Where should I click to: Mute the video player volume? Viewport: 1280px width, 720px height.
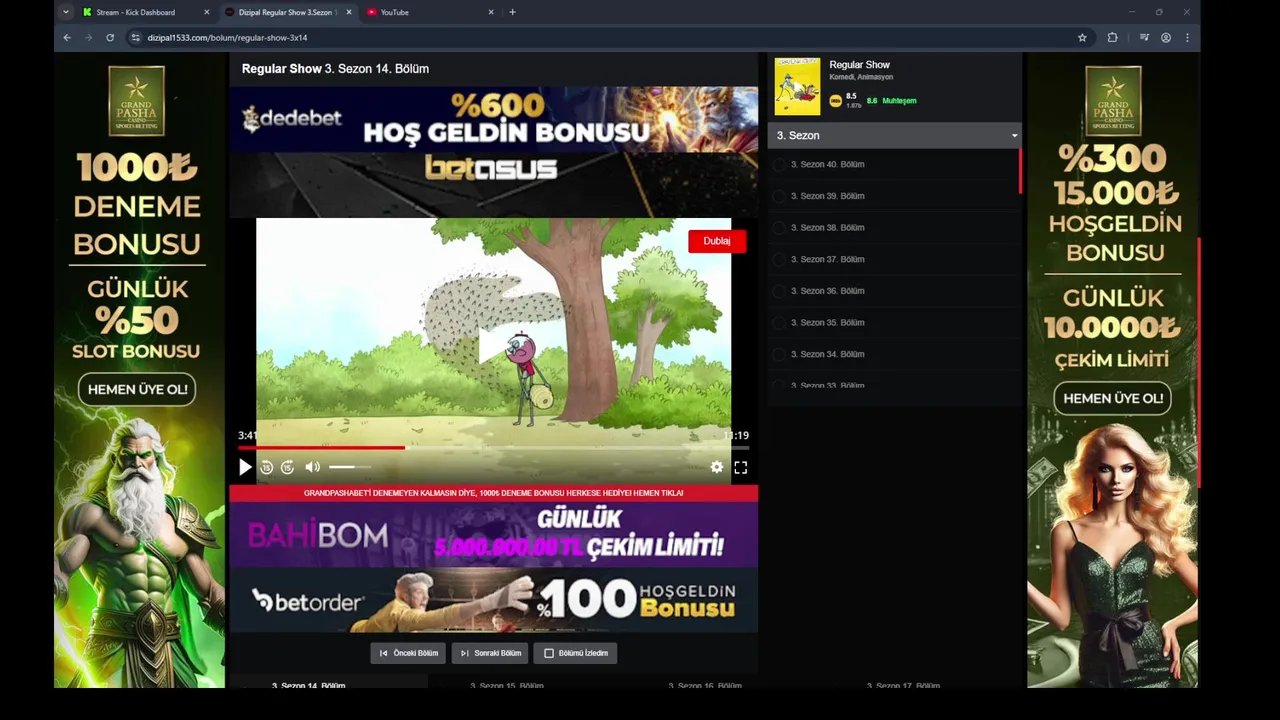[312, 467]
